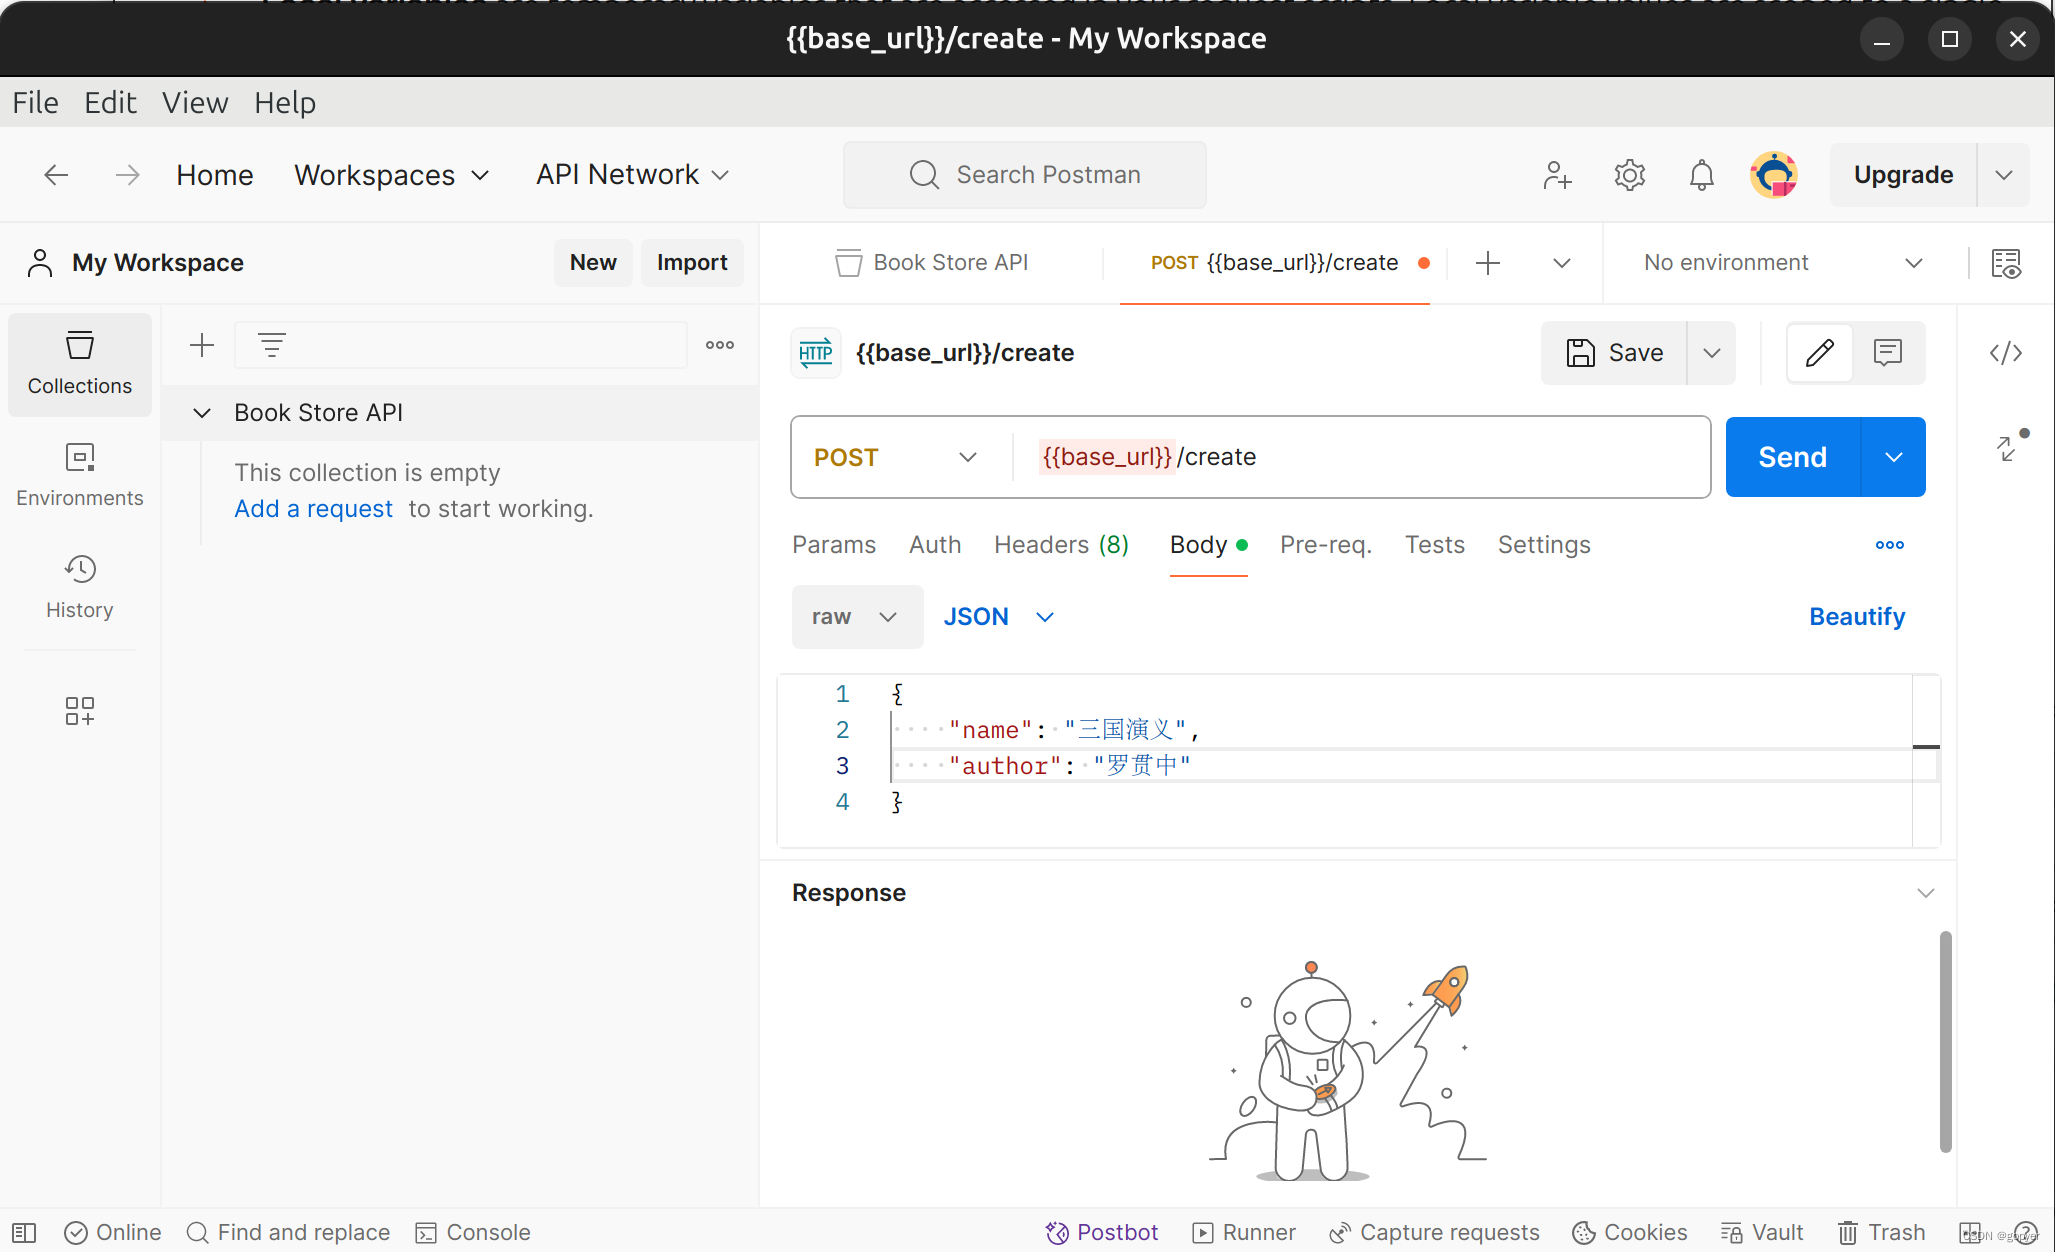Switch to the Book Store API tab
Image resolution: width=2055 pixels, height=1252 pixels.
[x=932, y=263]
